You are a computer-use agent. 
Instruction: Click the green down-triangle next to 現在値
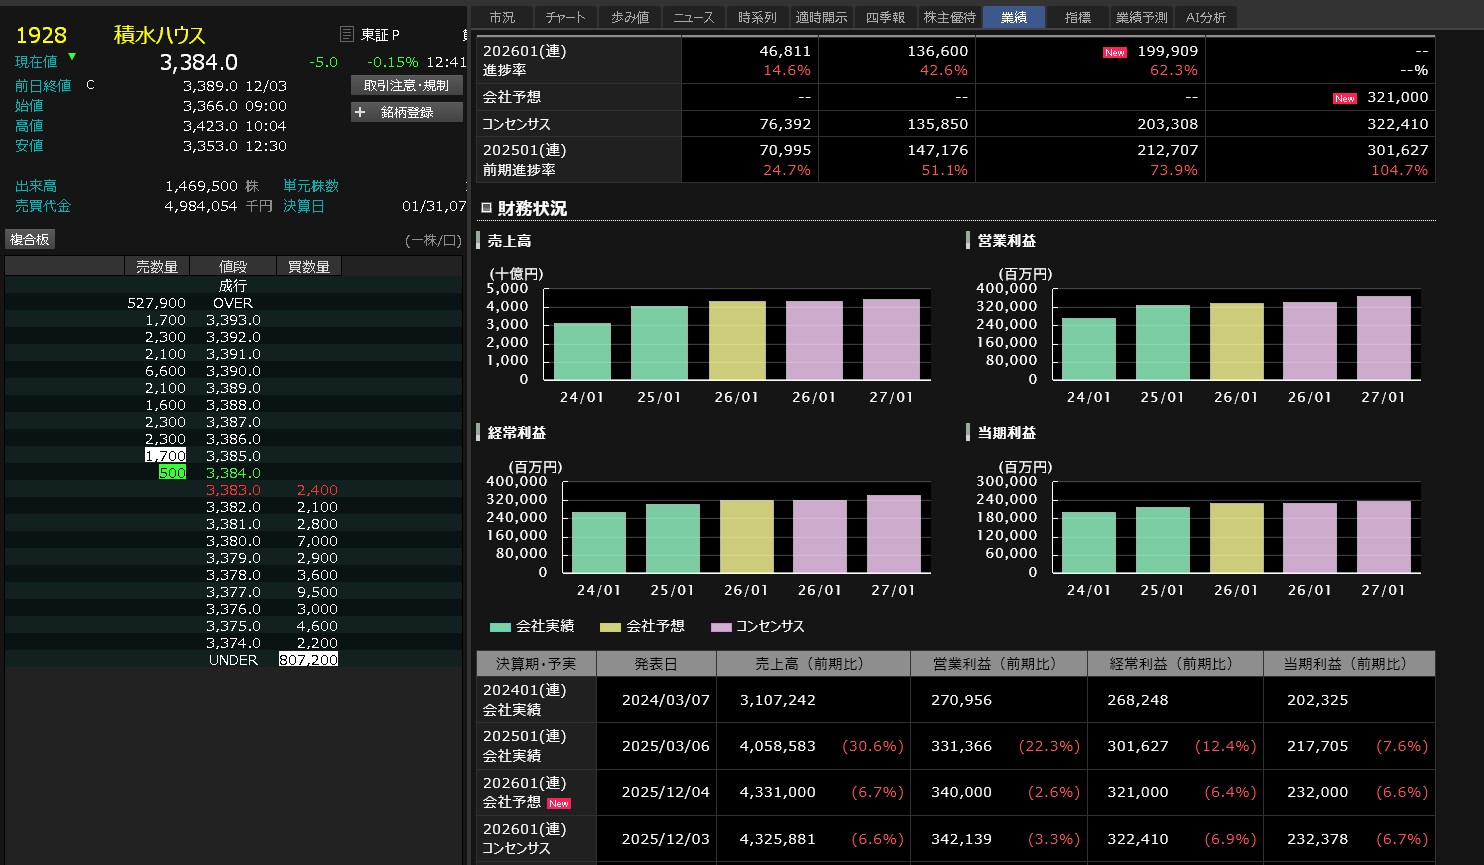[71, 57]
